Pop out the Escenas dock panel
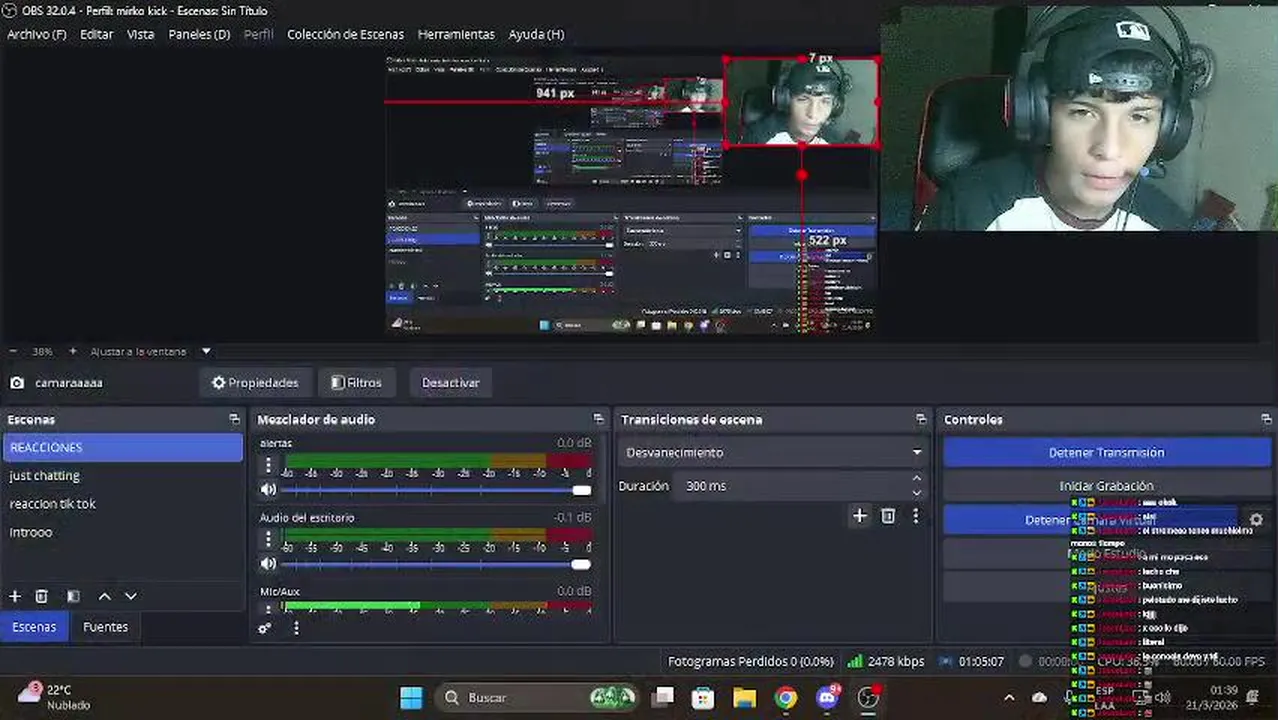The width and height of the screenshot is (1278, 720). click(234, 419)
